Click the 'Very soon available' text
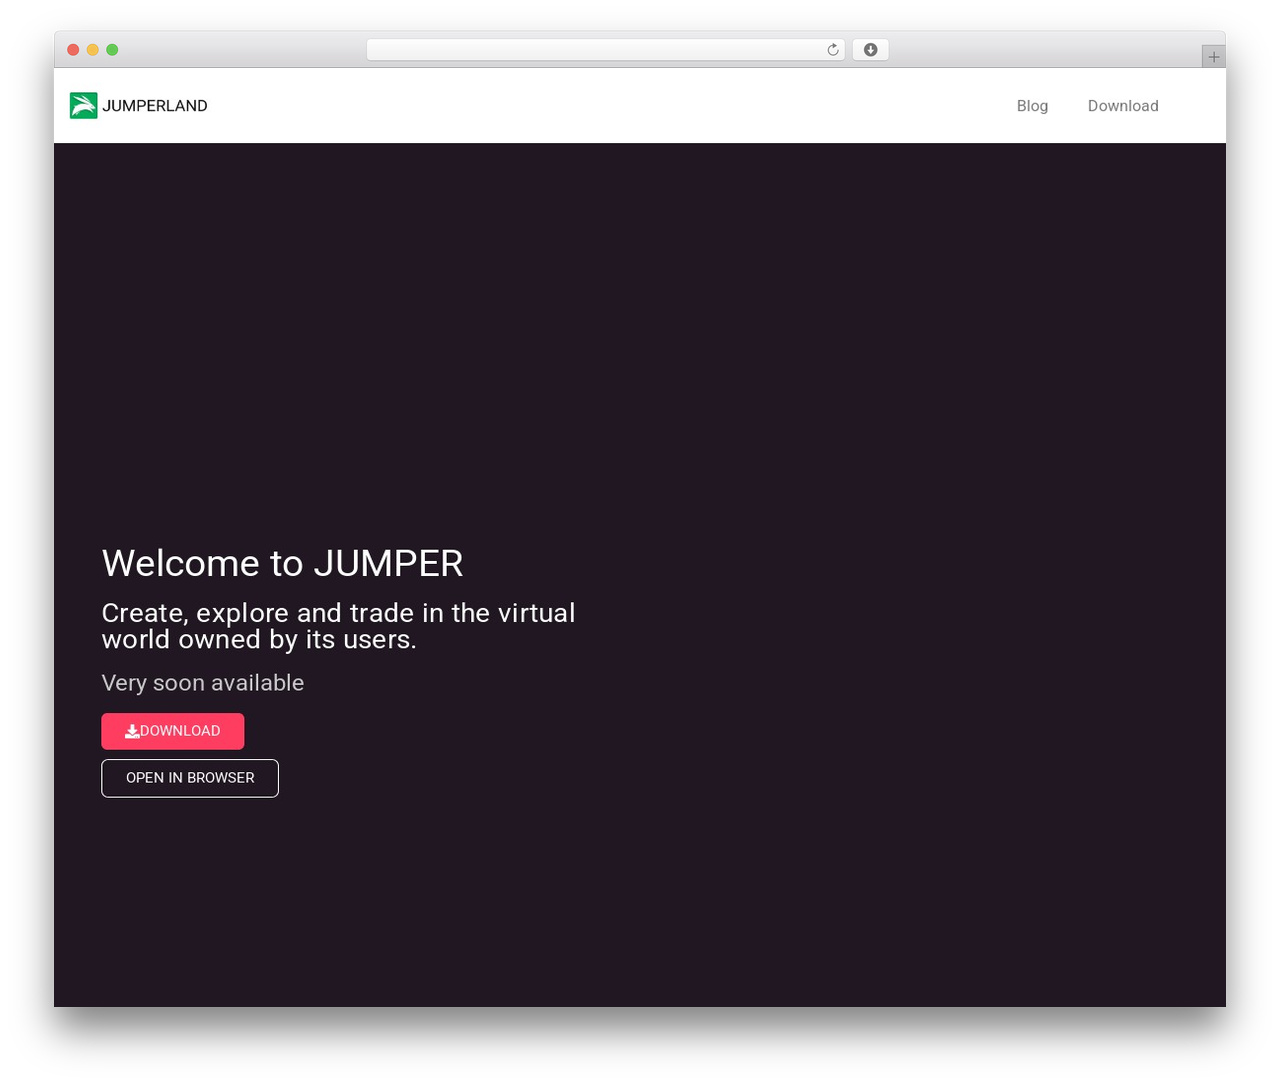 [x=203, y=683]
